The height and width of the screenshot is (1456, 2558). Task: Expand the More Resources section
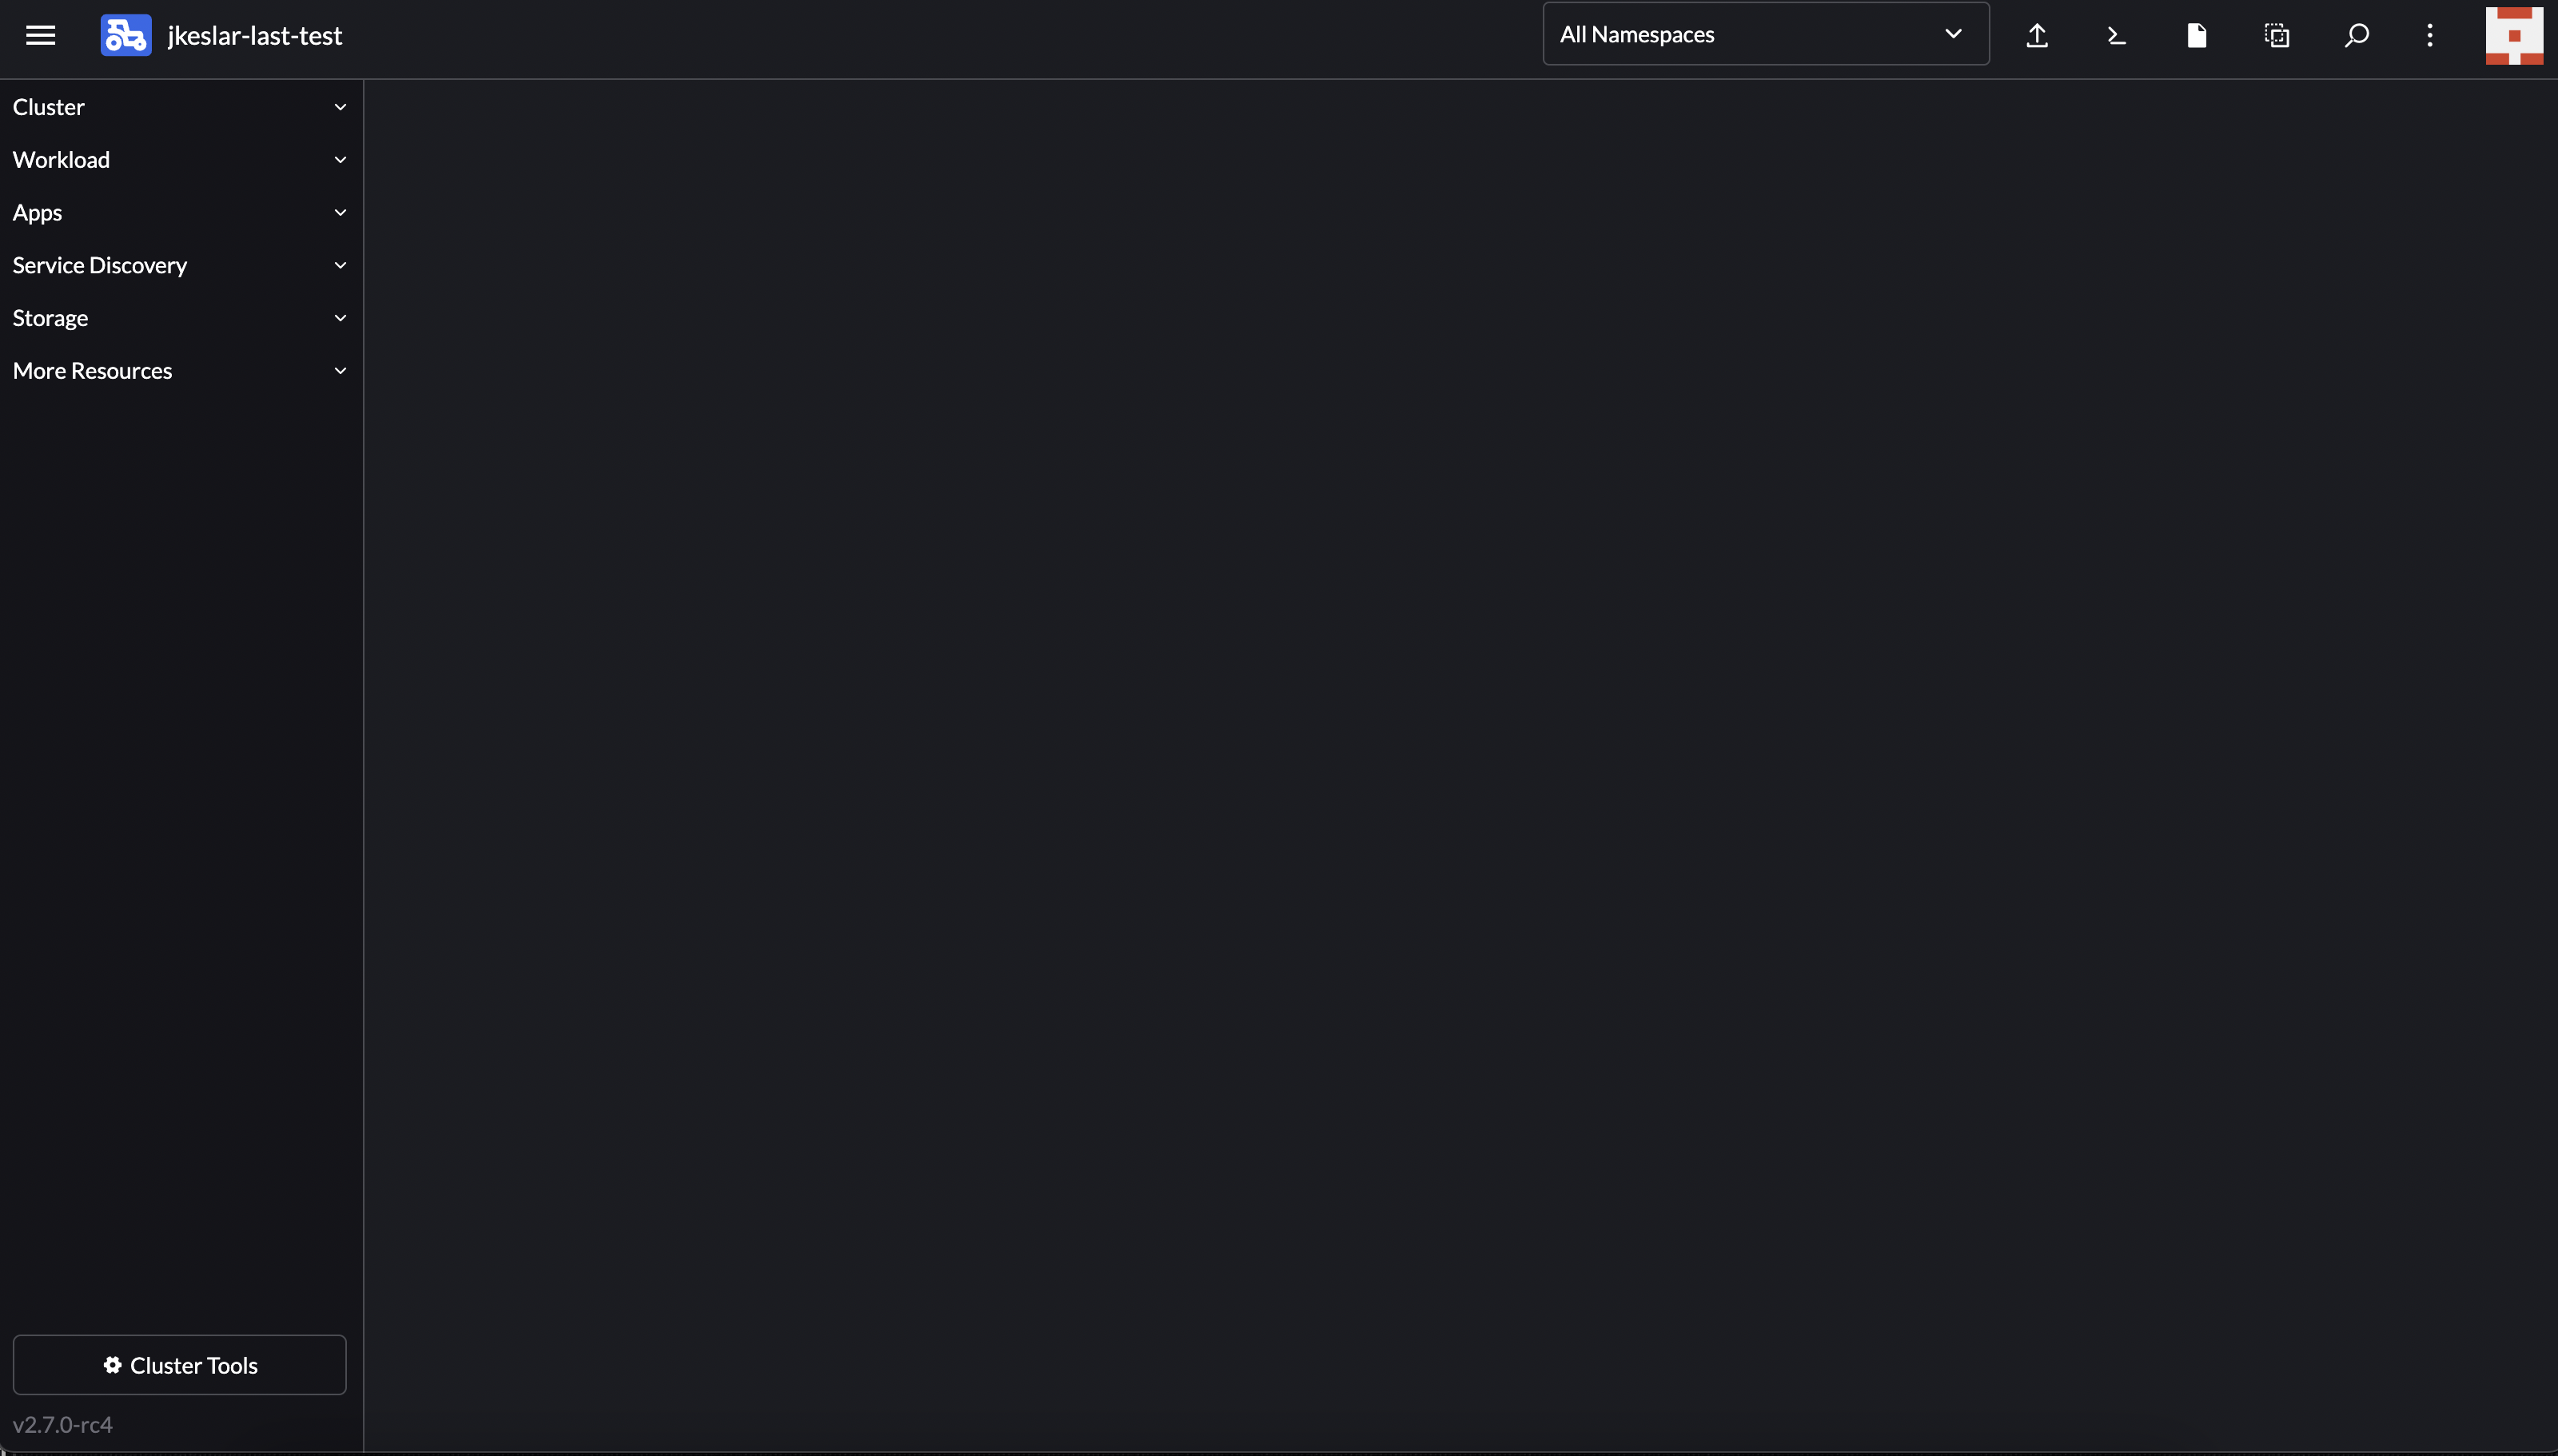point(180,370)
